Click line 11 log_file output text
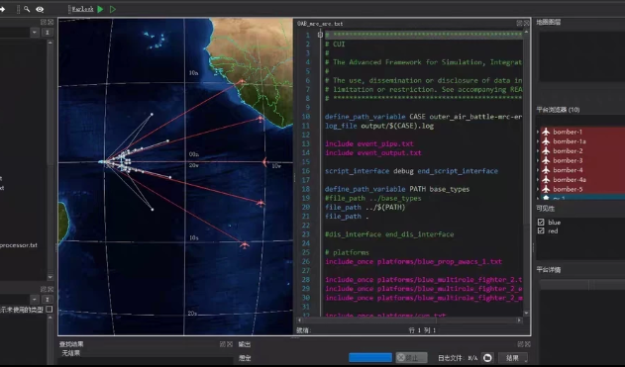This screenshot has width=625, height=367. tap(379, 126)
